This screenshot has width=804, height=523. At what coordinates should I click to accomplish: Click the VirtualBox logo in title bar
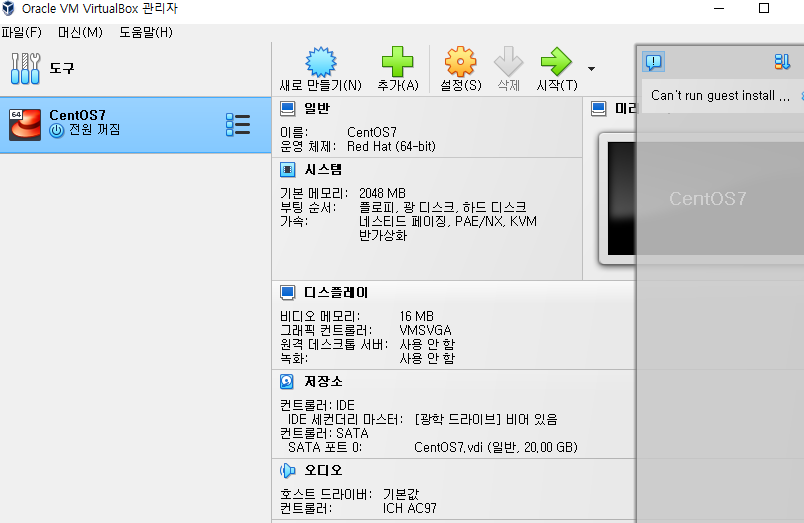8,8
